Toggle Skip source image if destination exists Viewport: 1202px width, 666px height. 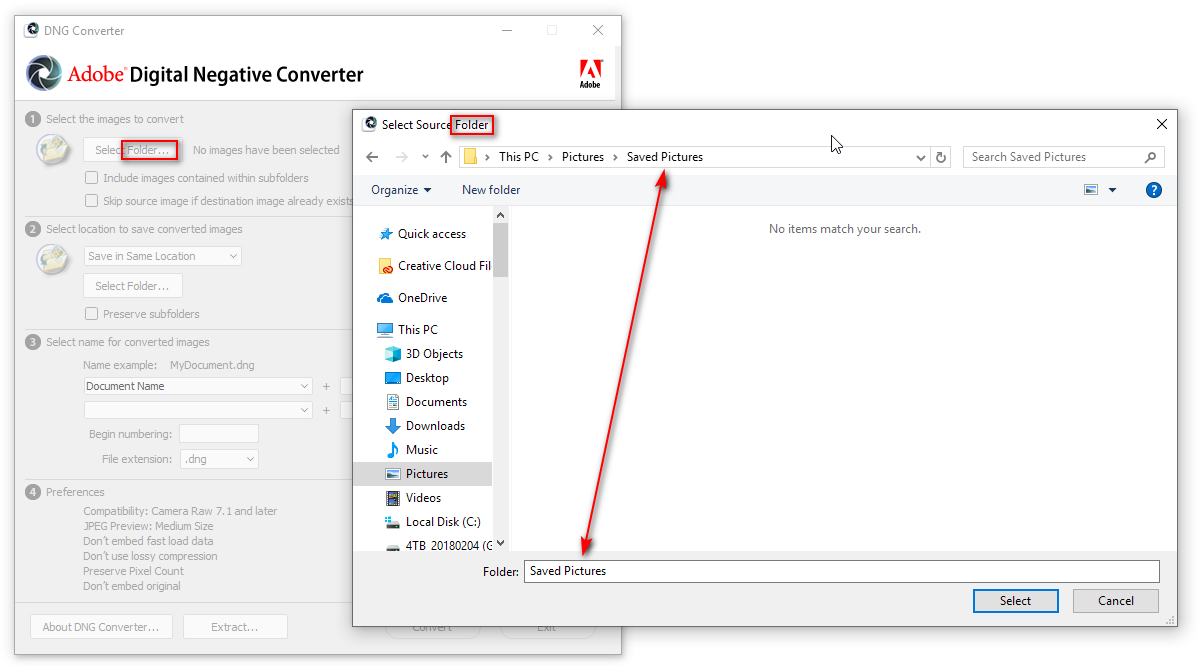(92, 201)
